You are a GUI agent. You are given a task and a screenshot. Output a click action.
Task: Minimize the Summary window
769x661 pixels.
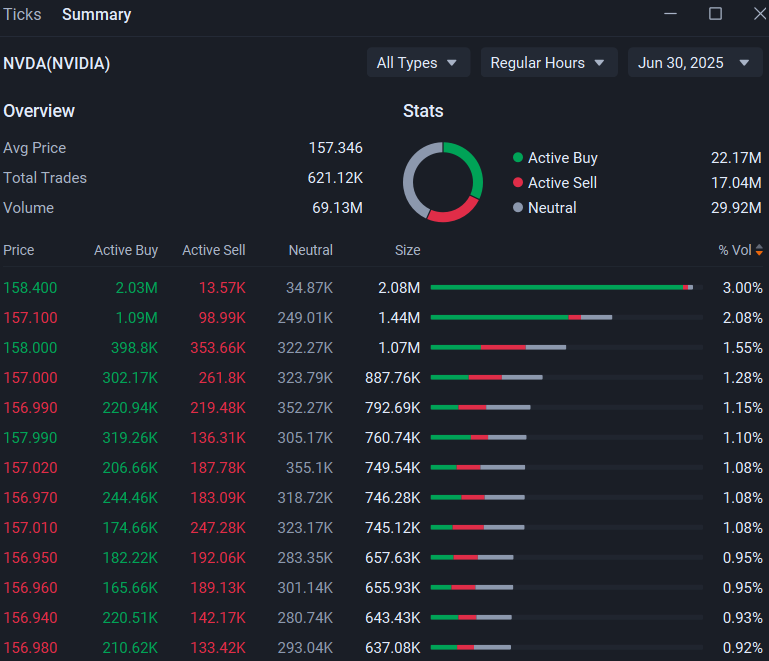tap(670, 14)
